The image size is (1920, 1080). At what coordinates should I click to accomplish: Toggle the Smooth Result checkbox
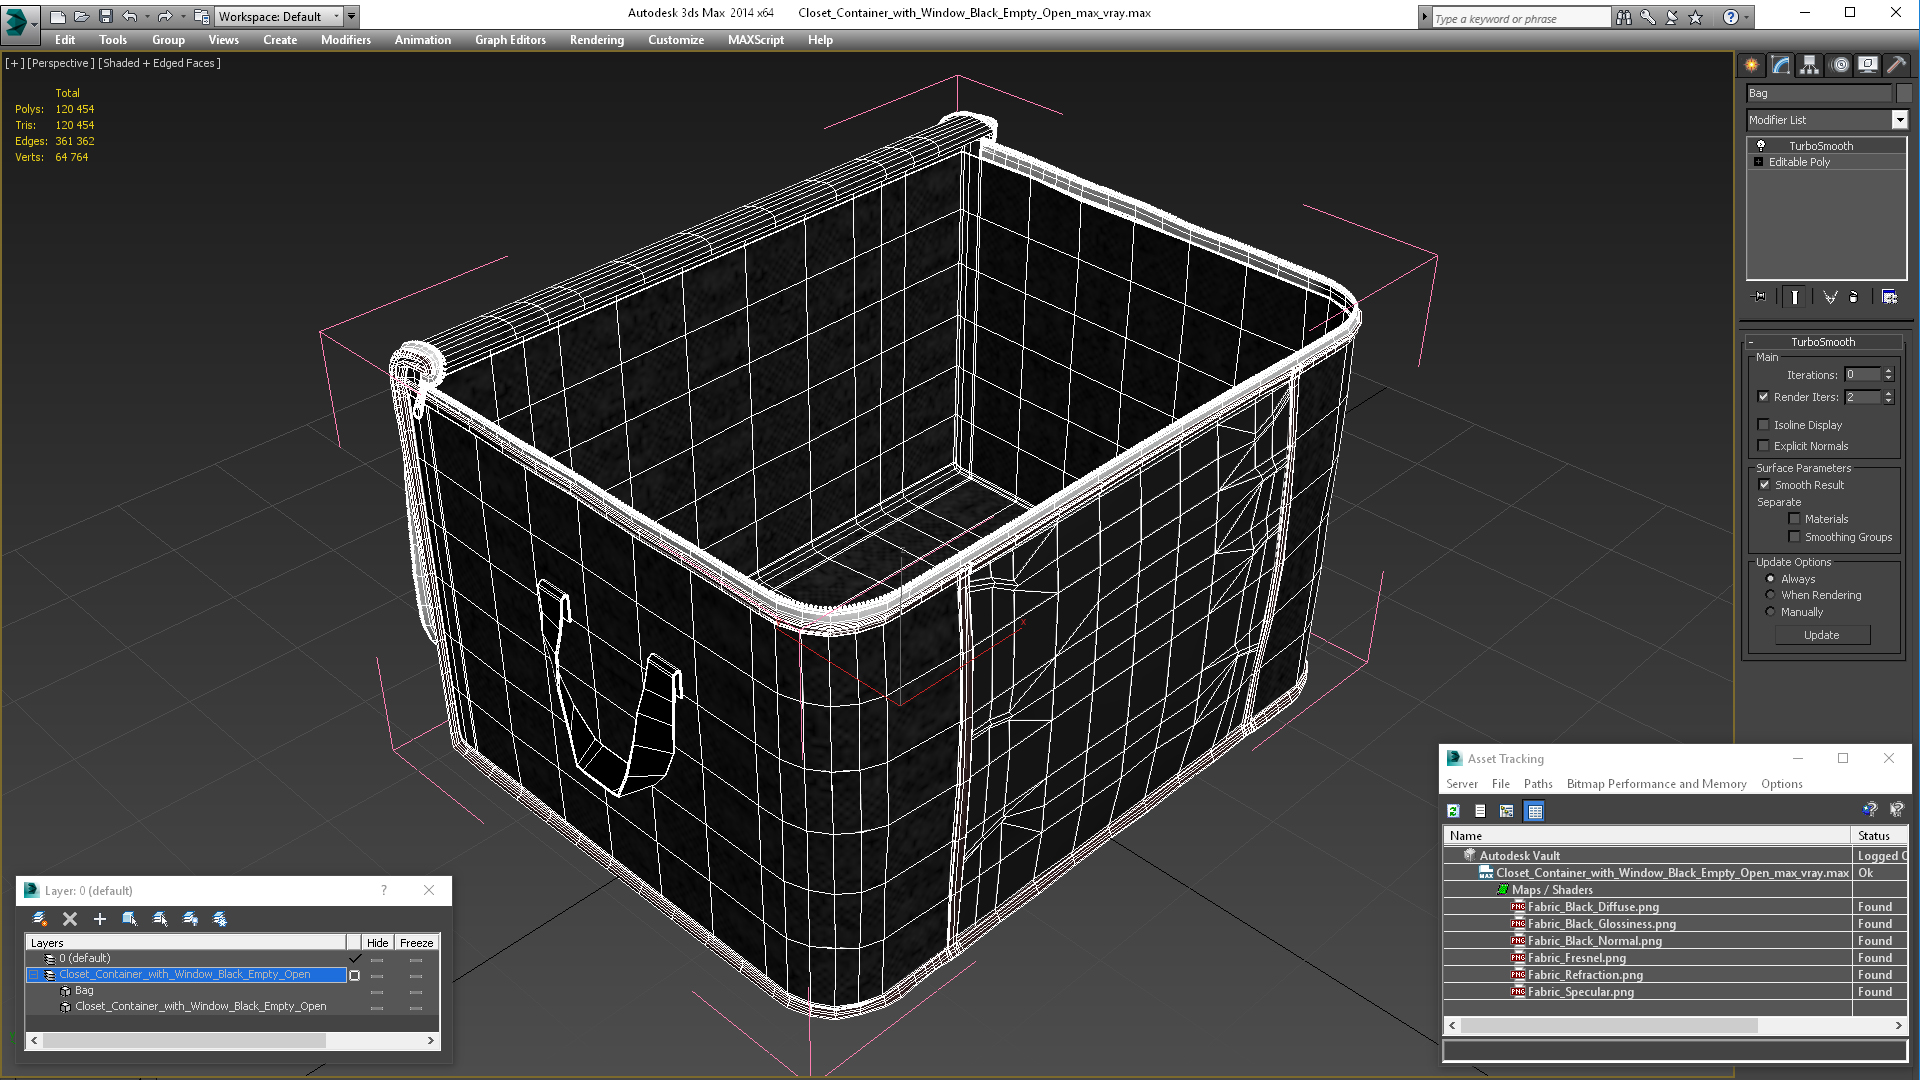point(1764,485)
